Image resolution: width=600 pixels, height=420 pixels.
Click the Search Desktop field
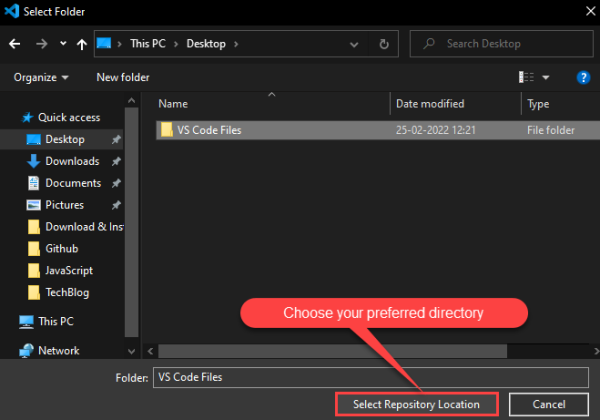tap(501, 44)
